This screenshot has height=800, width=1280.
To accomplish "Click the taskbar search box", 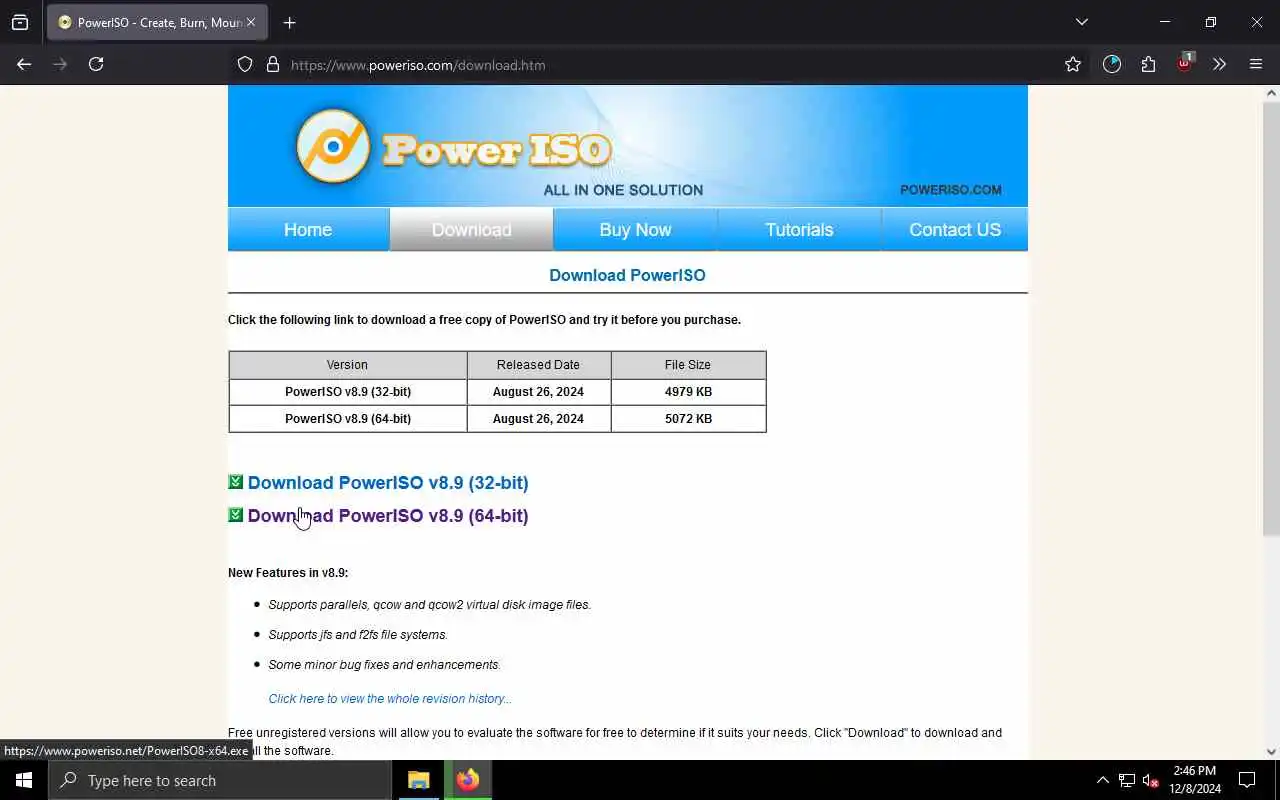I will point(220,780).
